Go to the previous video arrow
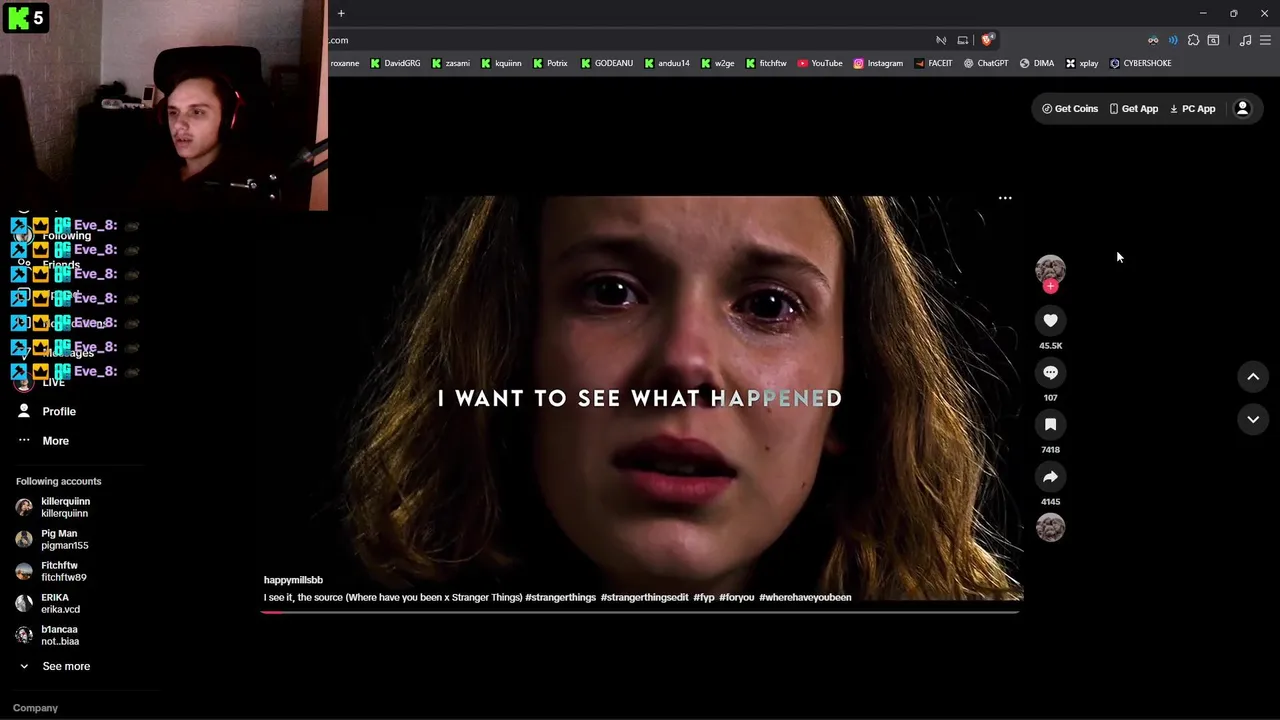Image resolution: width=1280 pixels, height=720 pixels. (x=1253, y=377)
